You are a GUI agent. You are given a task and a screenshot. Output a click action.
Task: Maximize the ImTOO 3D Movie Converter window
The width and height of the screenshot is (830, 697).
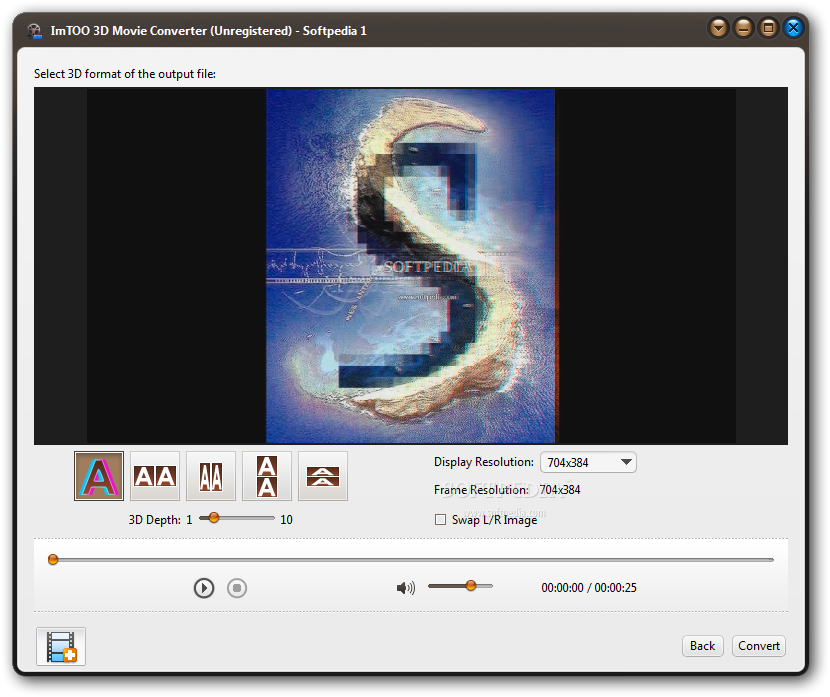(768, 28)
